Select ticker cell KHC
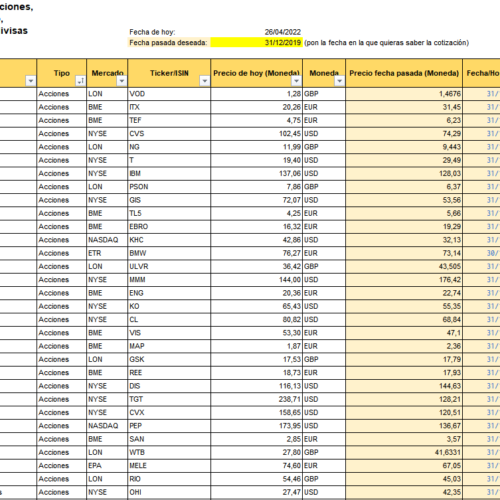Screen dimensions: 500x500 169,240
